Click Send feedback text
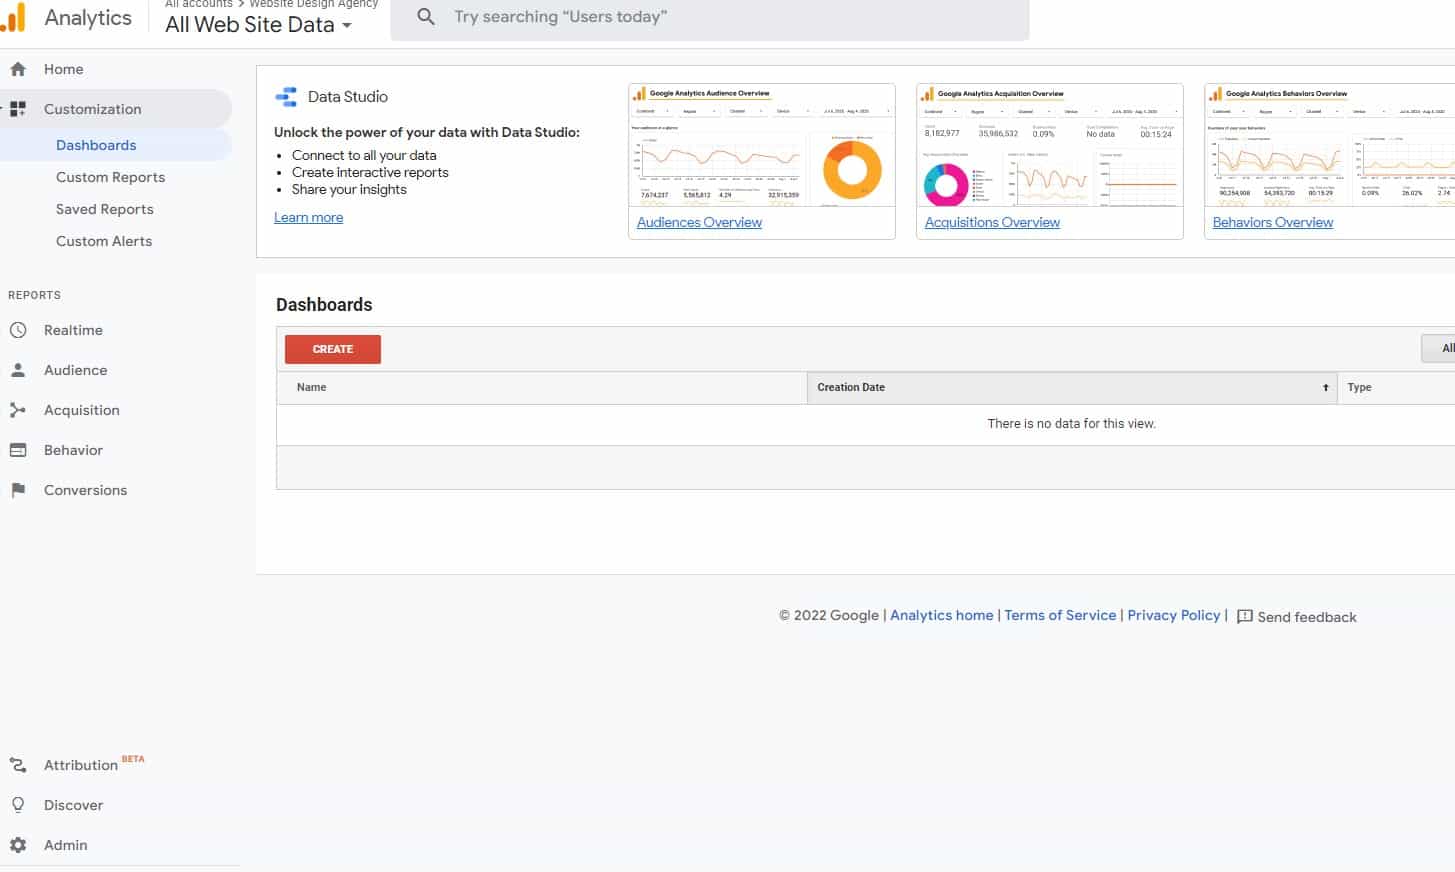 coord(1307,617)
